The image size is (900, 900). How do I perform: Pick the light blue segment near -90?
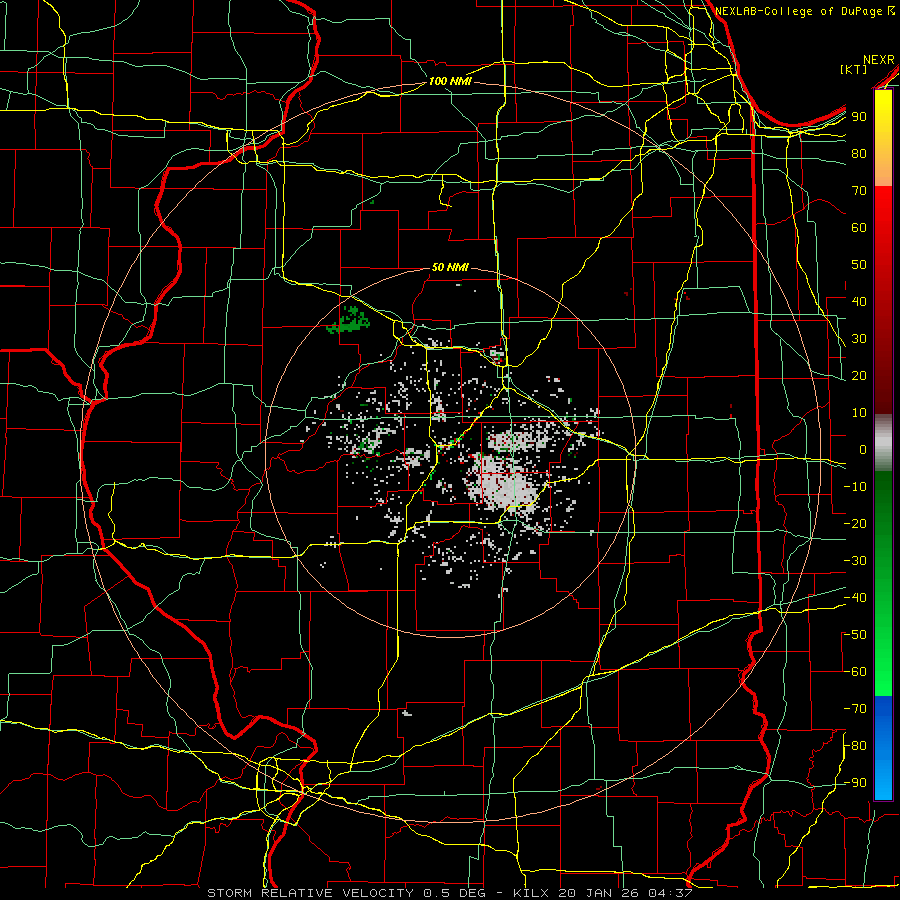tap(883, 781)
